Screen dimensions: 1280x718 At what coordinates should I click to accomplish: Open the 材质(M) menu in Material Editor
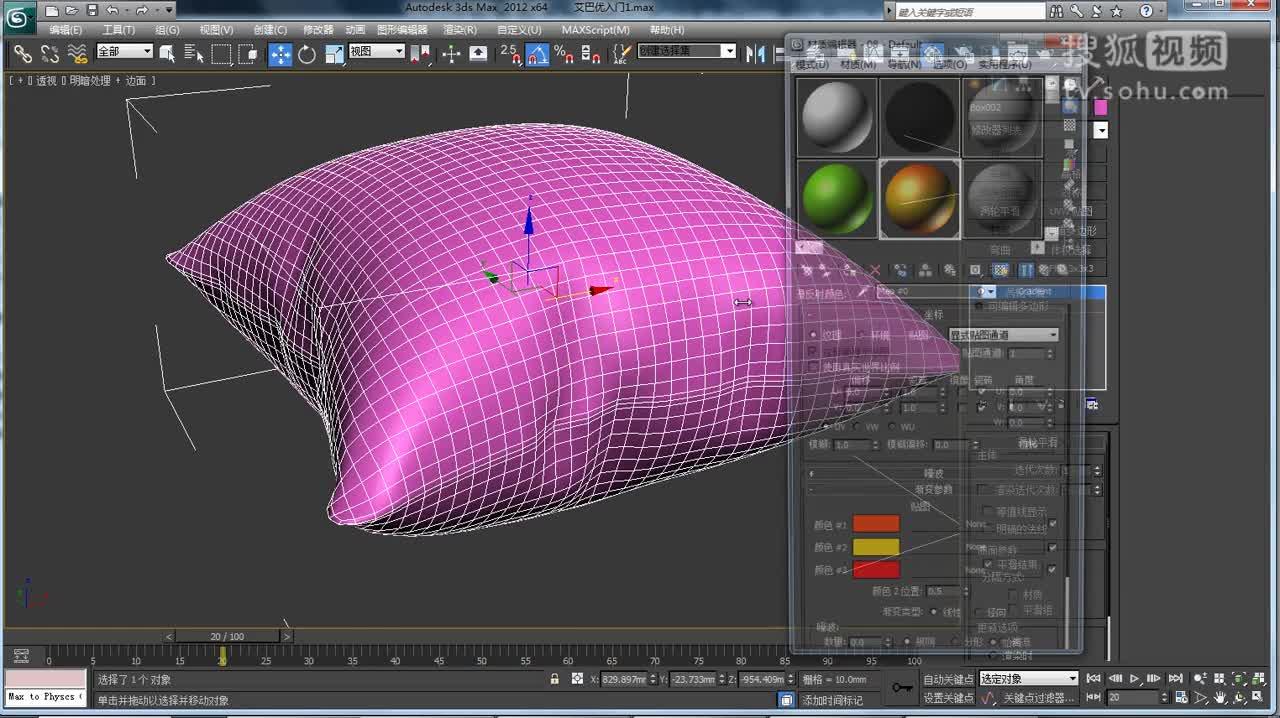click(x=857, y=63)
